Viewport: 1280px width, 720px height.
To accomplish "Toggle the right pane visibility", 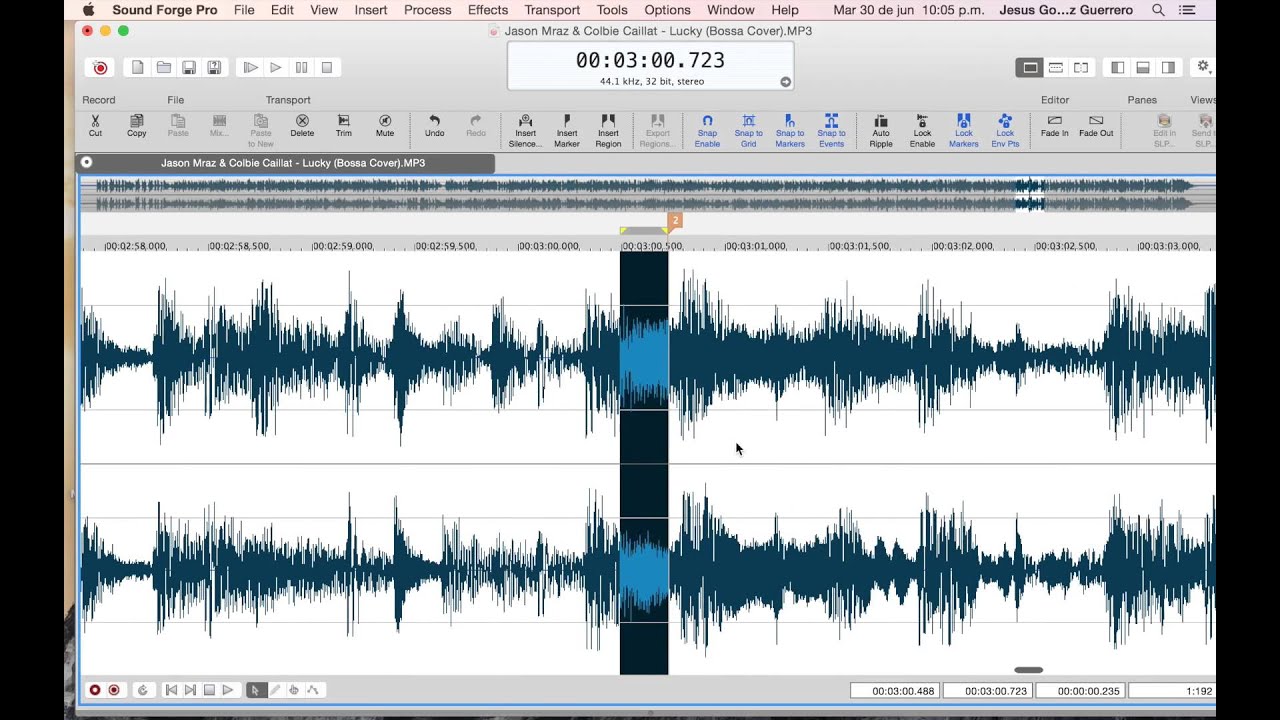I will click(x=1168, y=68).
